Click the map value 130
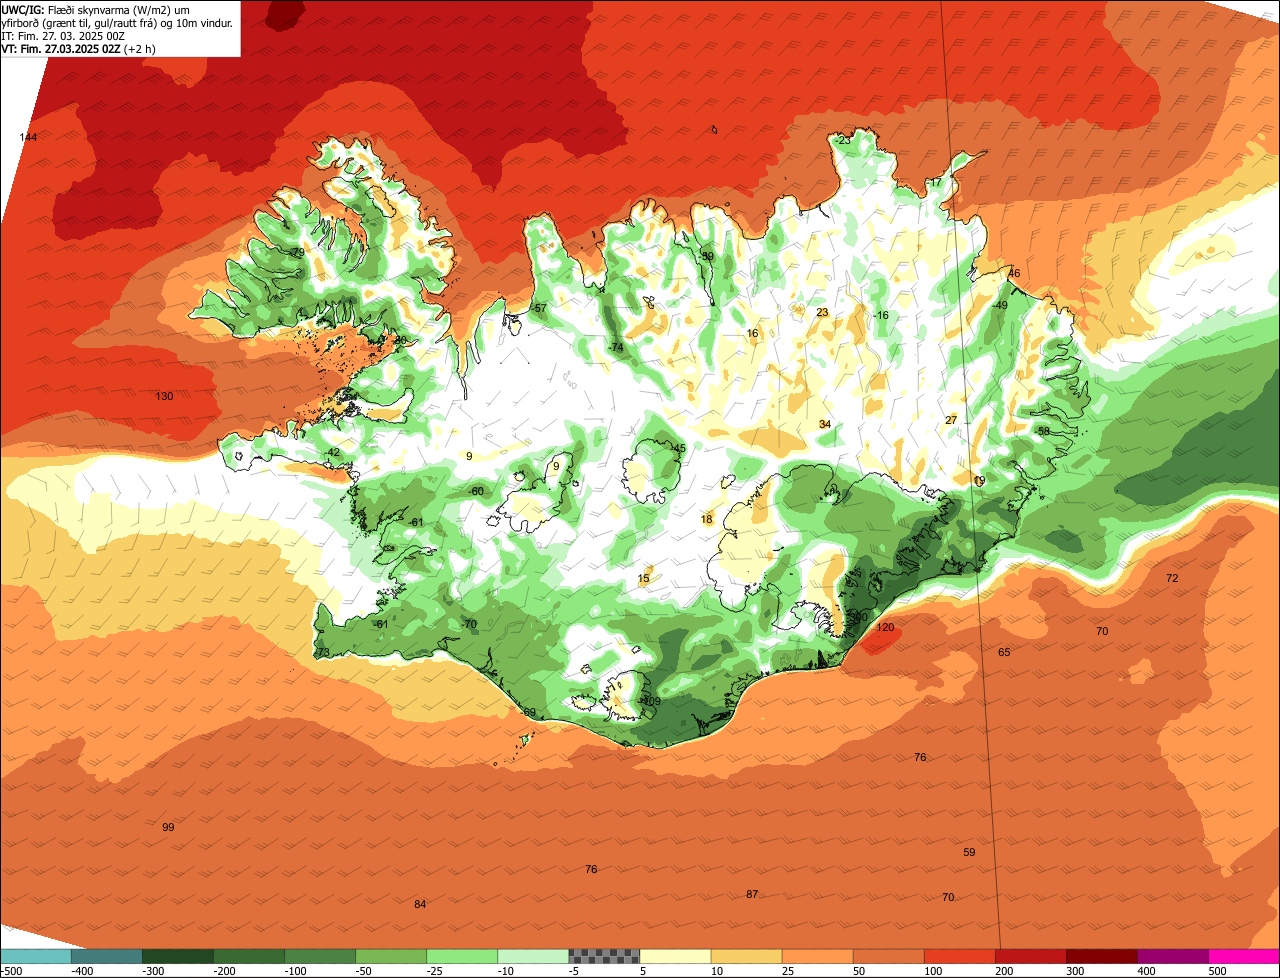 tap(164, 396)
